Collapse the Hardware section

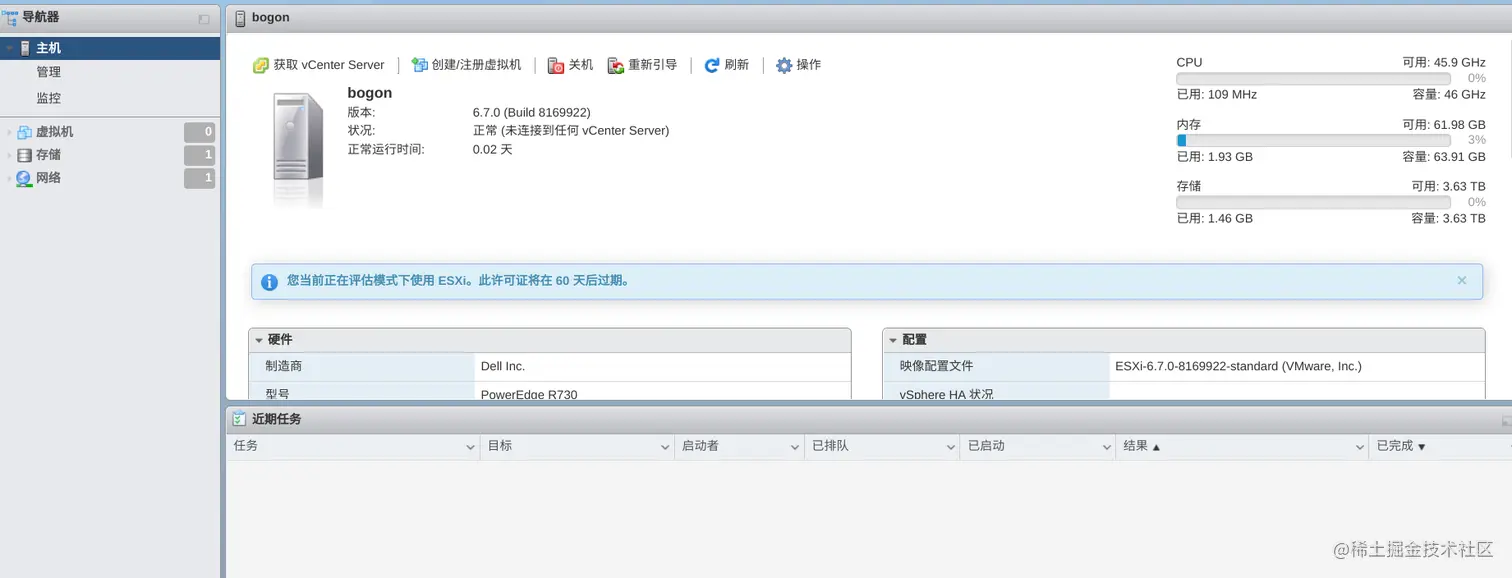[x=259, y=340]
